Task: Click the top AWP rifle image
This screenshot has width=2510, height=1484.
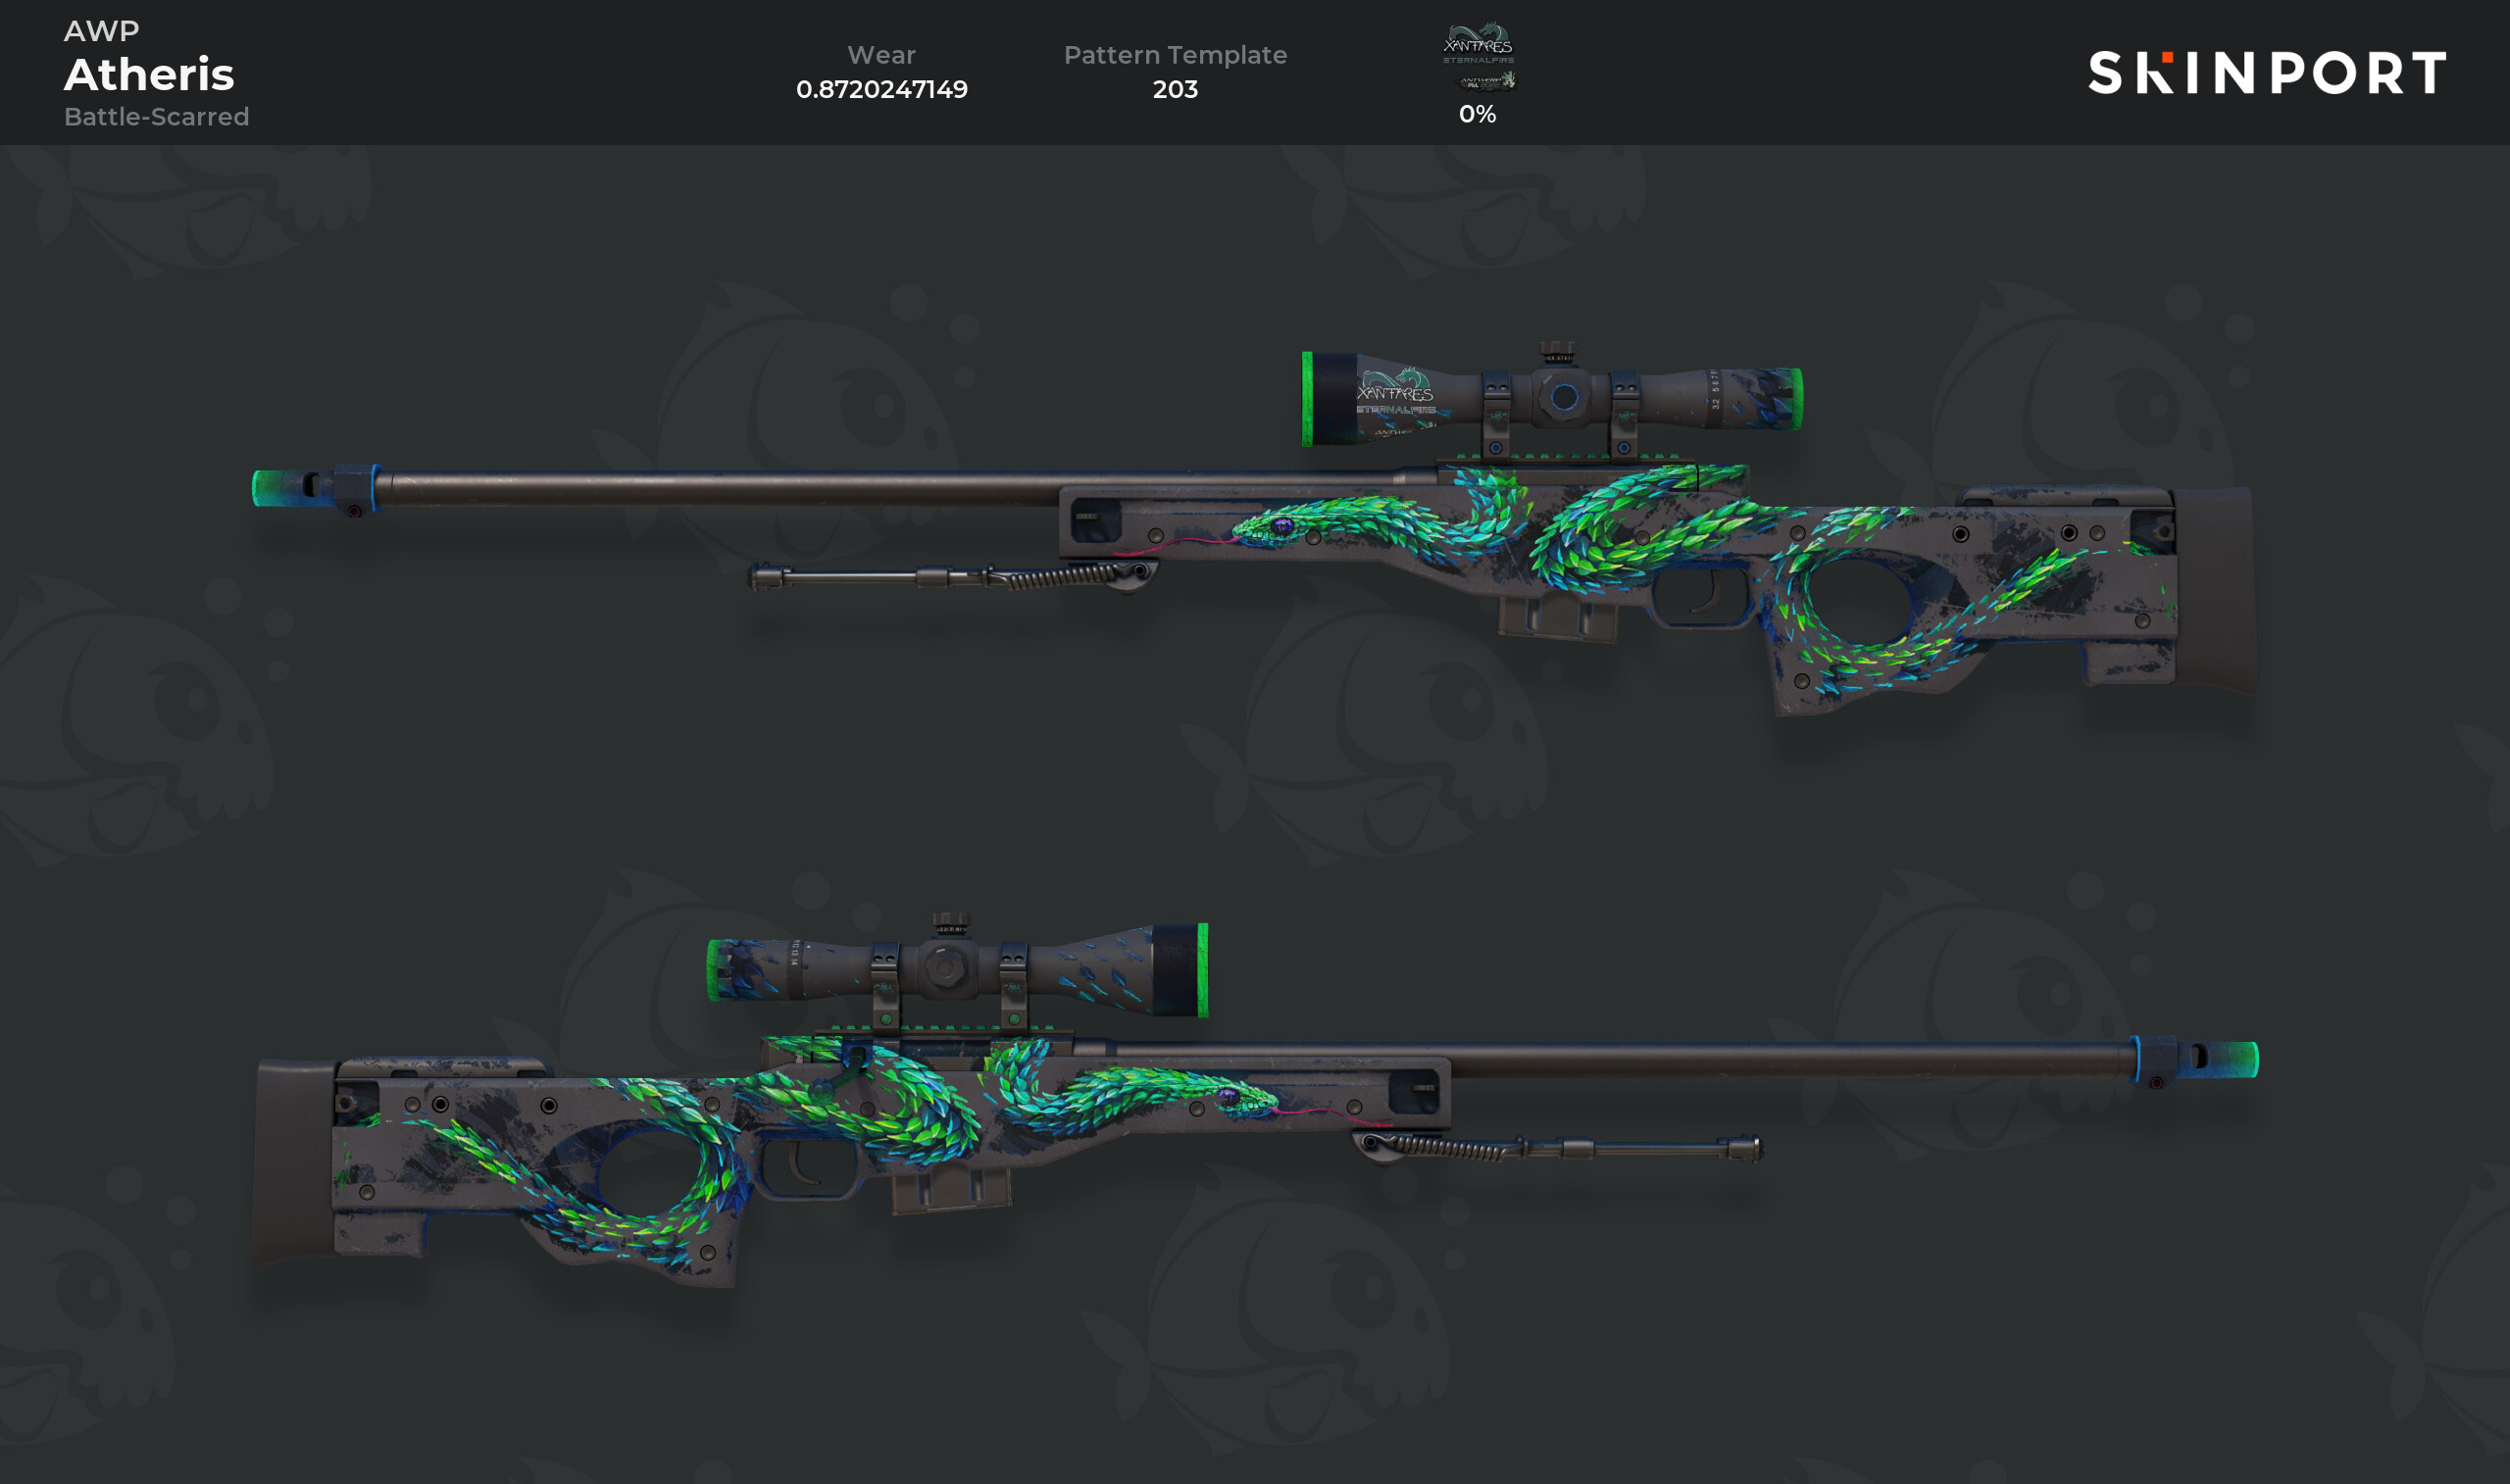Action: click(1254, 527)
